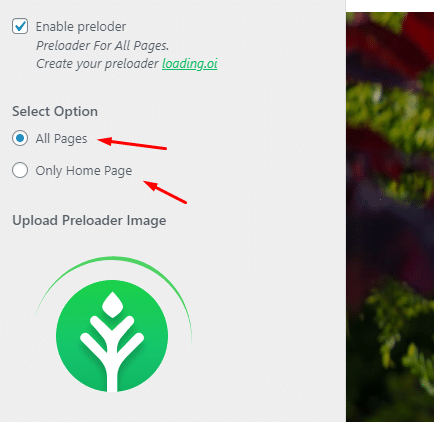Screen dimensions: 434x422
Task: Click the site preview image on right
Action: coord(390,217)
